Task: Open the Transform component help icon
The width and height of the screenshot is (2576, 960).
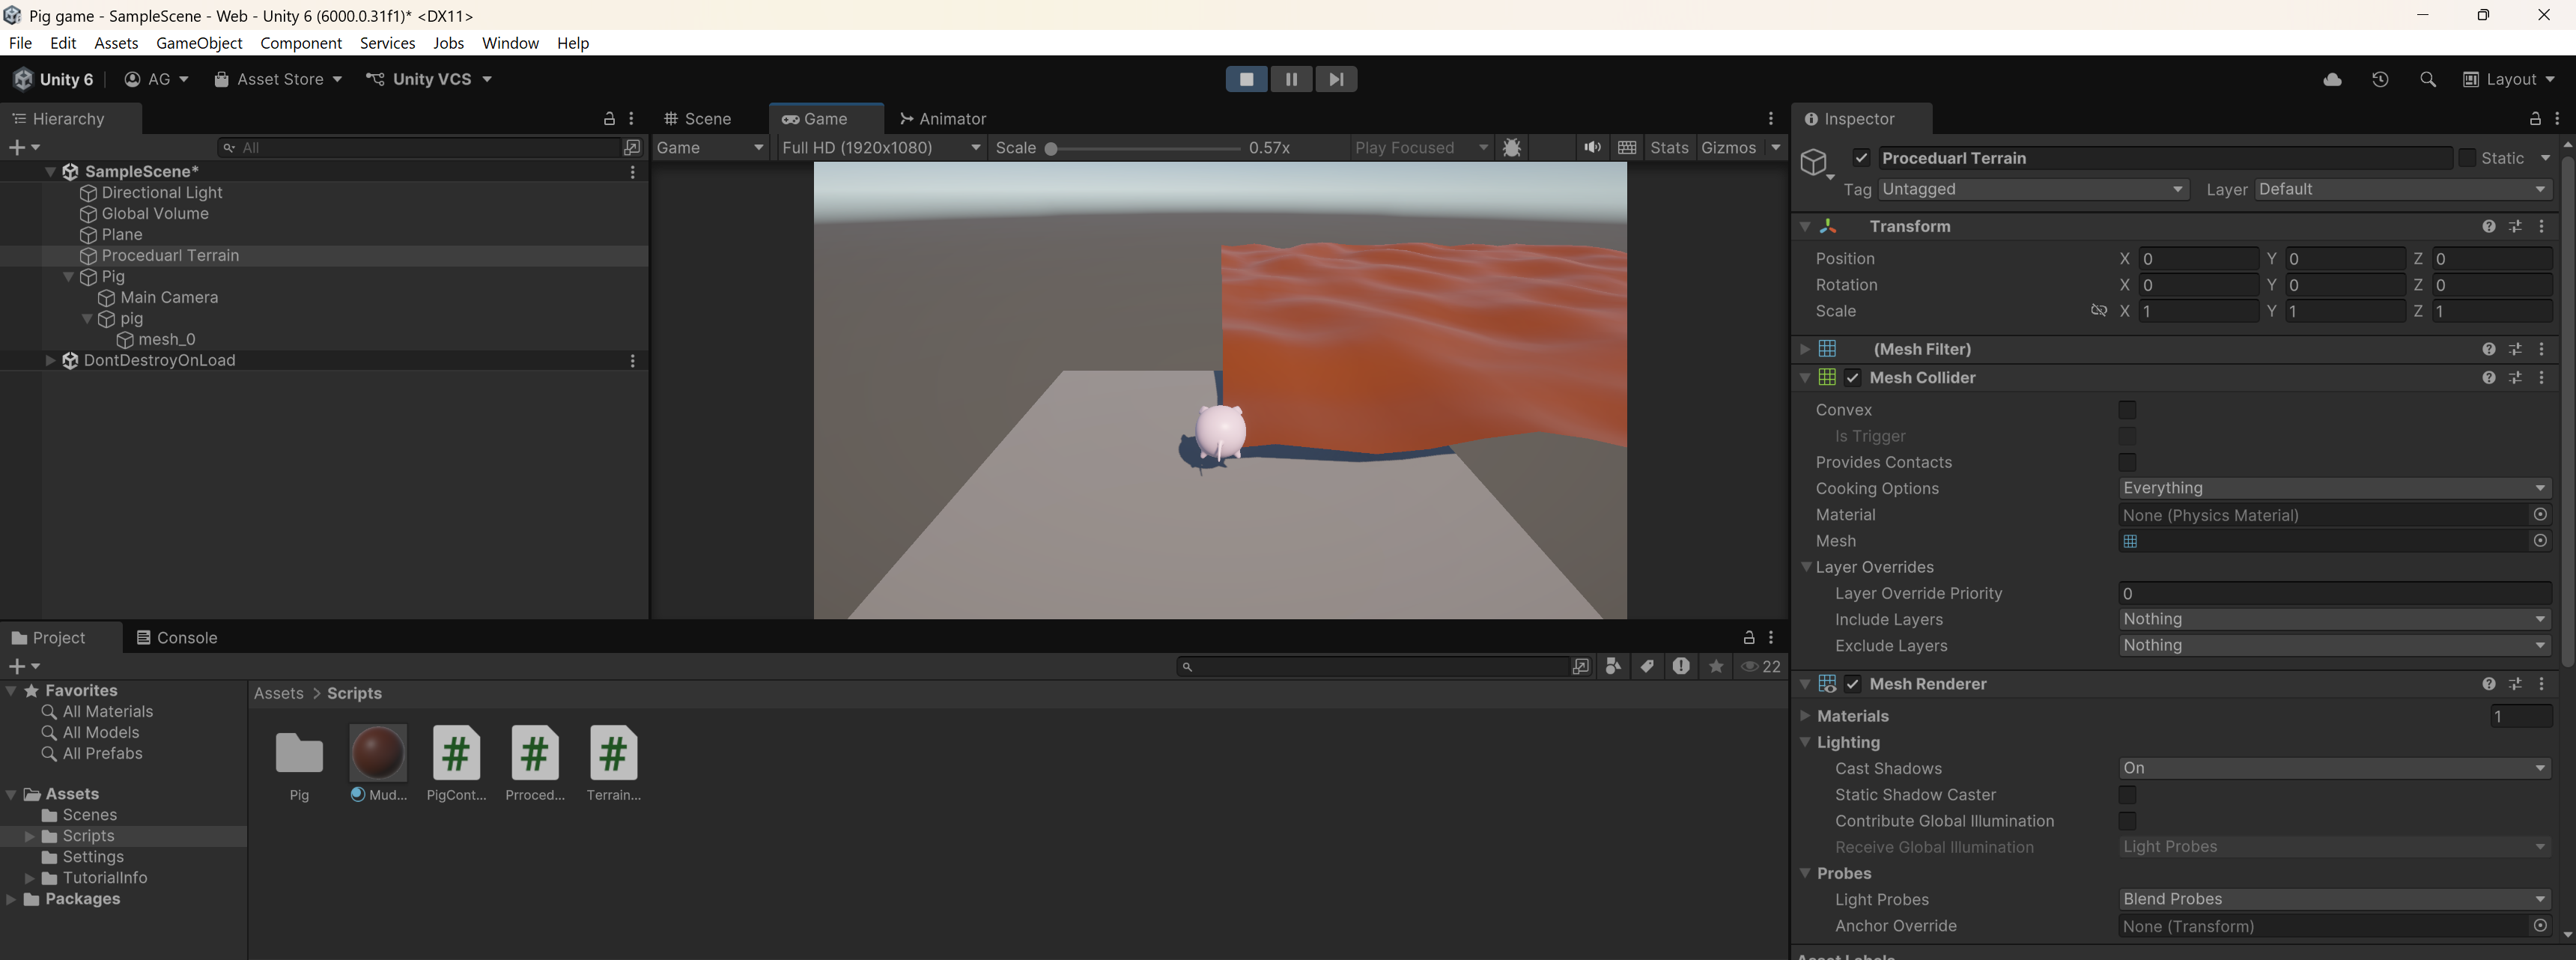Action: click(x=2488, y=227)
